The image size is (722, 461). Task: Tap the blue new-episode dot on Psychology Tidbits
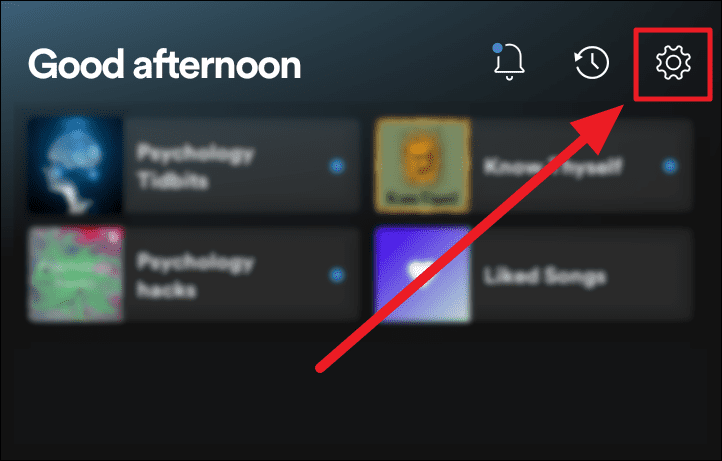click(337, 166)
